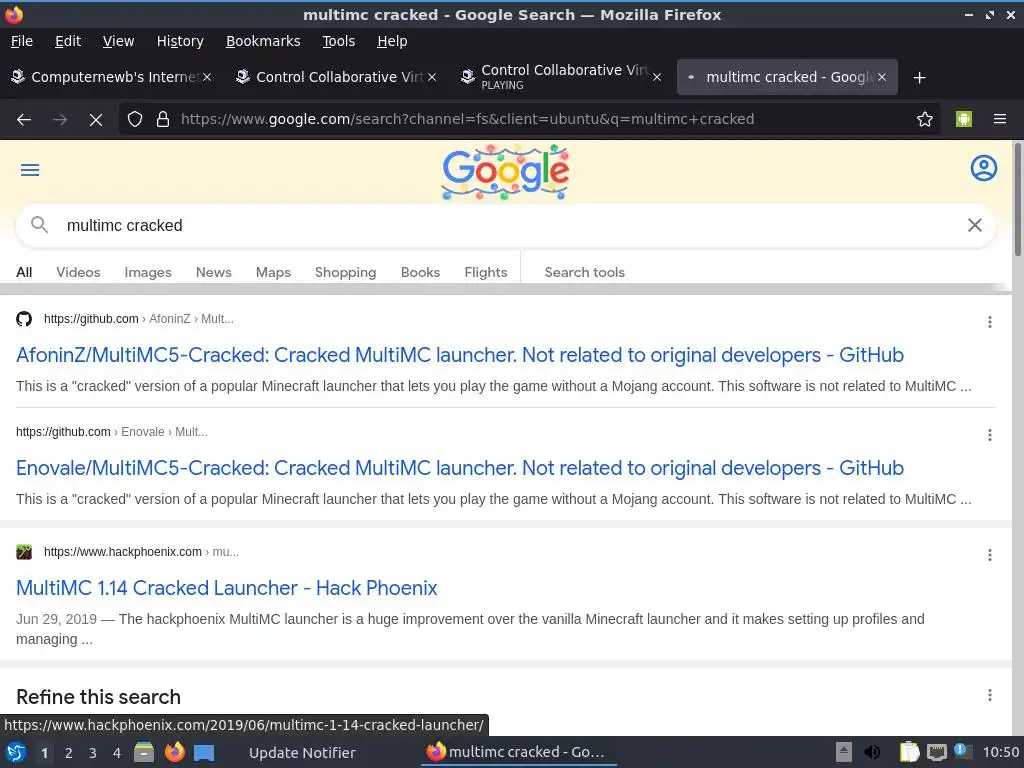Click the Hack Phoenix site favicon
The height and width of the screenshot is (768, 1024).
click(24, 552)
